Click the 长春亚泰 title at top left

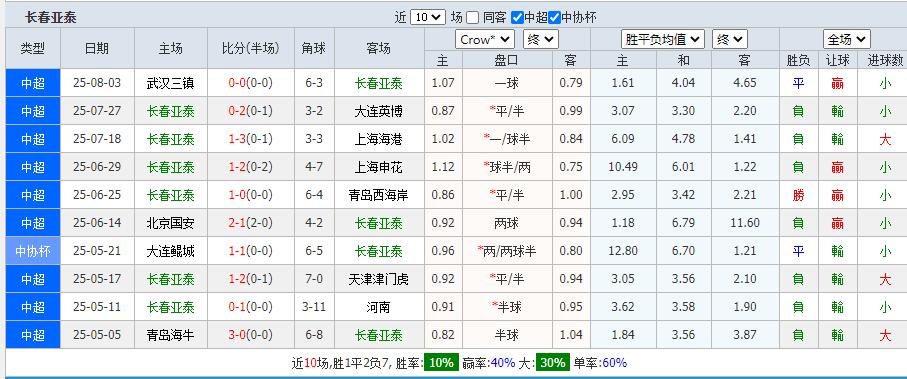(51, 17)
